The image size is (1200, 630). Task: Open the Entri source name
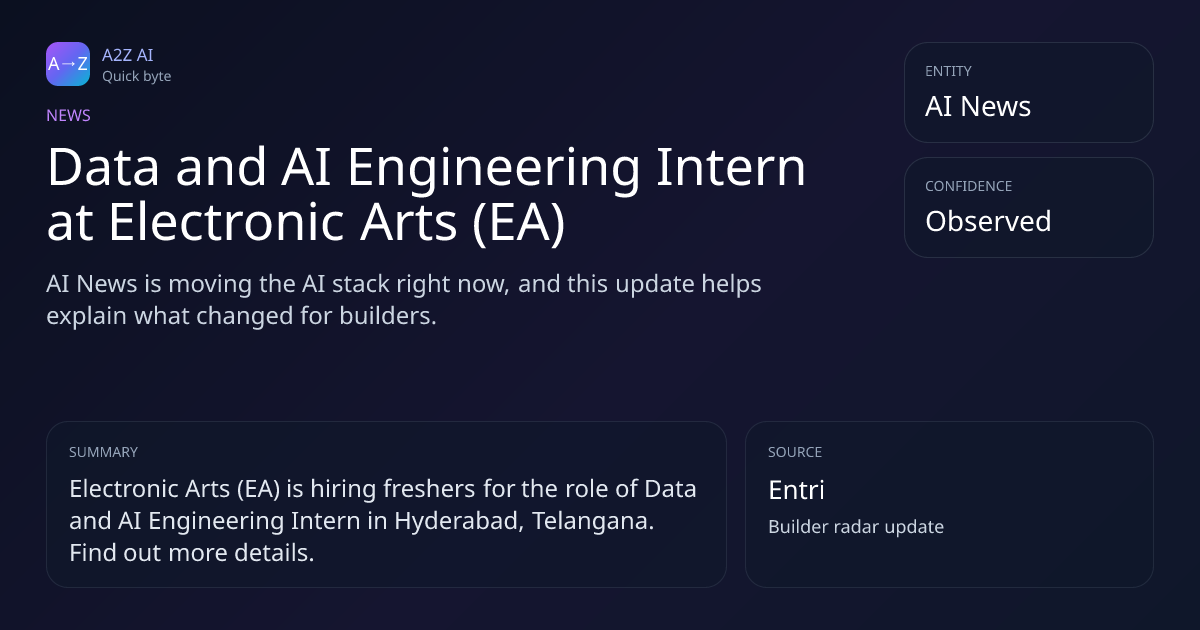pyautogui.click(x=796, y=490)
